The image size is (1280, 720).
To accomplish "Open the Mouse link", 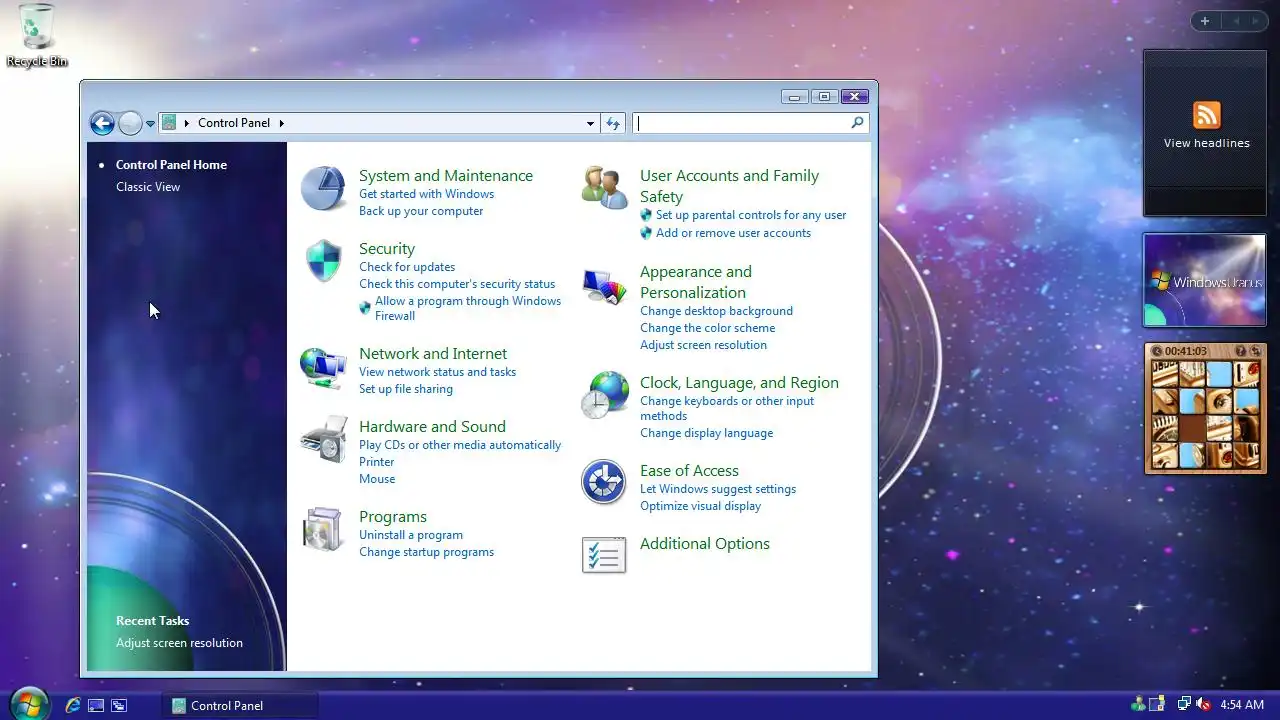I will click(x=377, y=479).
